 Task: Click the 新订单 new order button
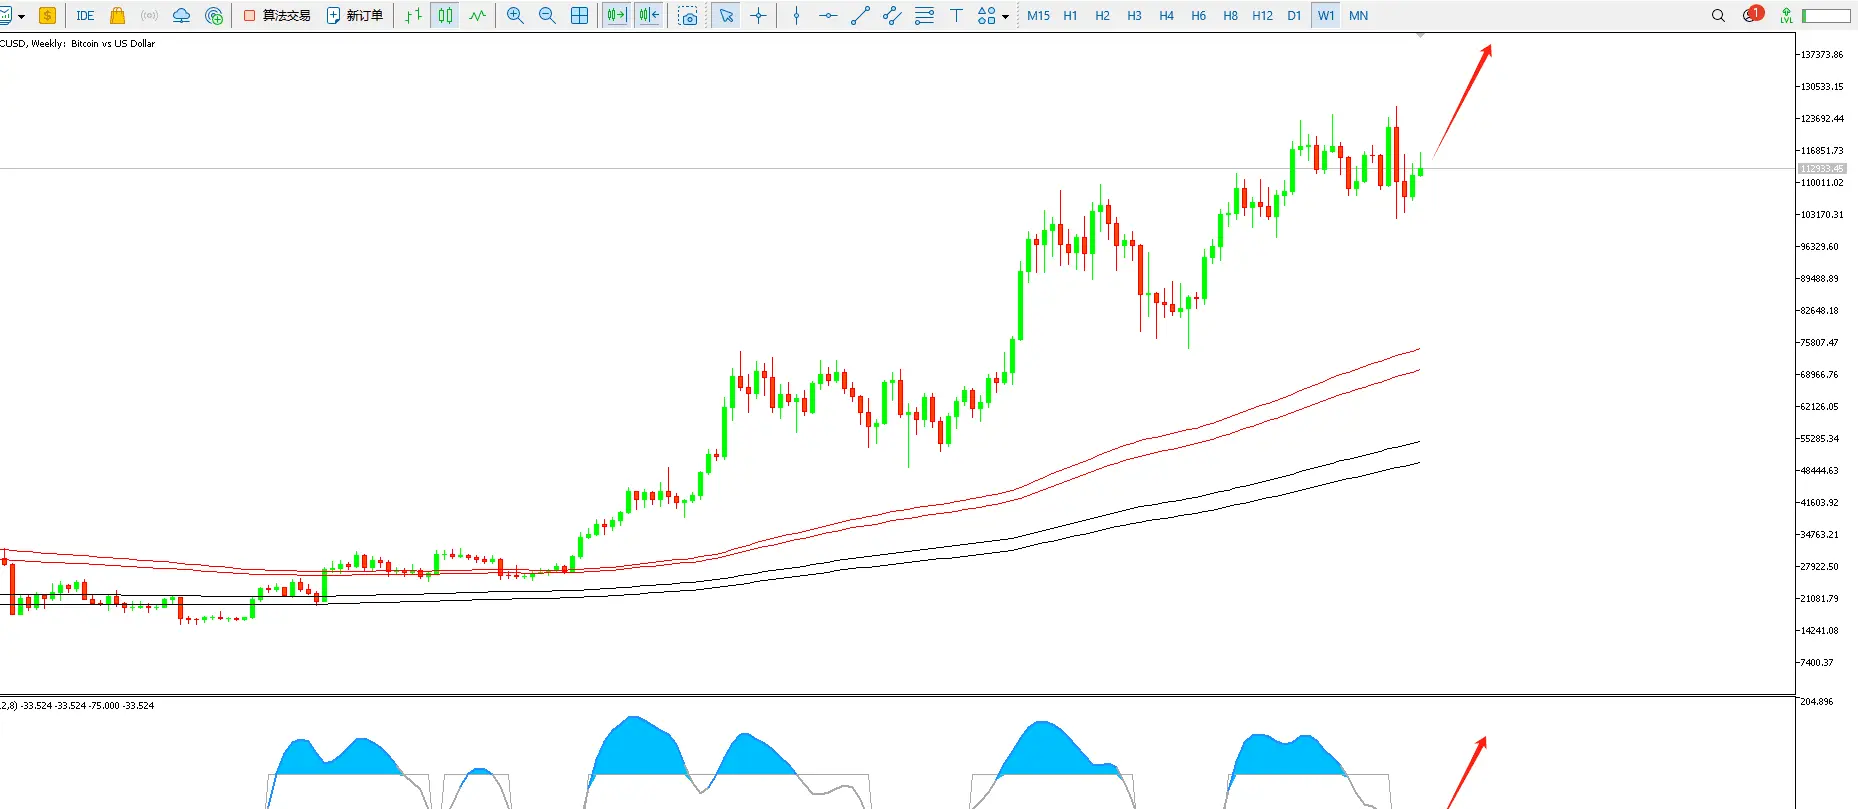coord(355,15)
